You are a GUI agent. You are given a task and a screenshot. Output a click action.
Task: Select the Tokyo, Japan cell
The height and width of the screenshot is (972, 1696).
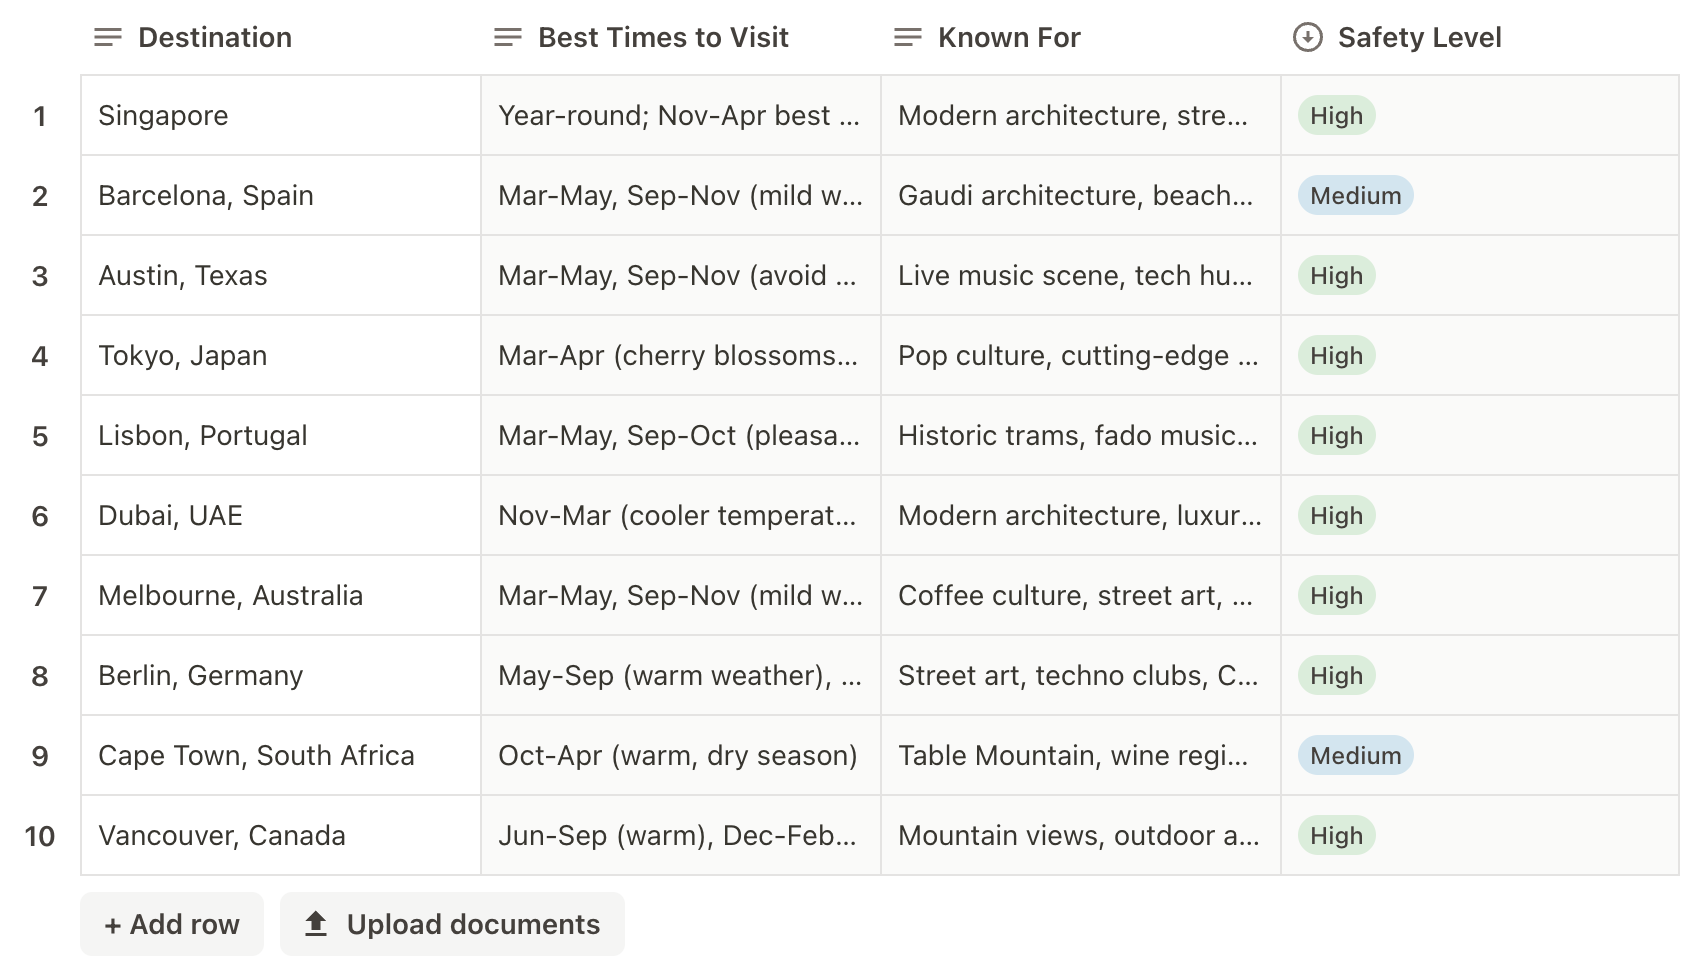tap(281, 356)
